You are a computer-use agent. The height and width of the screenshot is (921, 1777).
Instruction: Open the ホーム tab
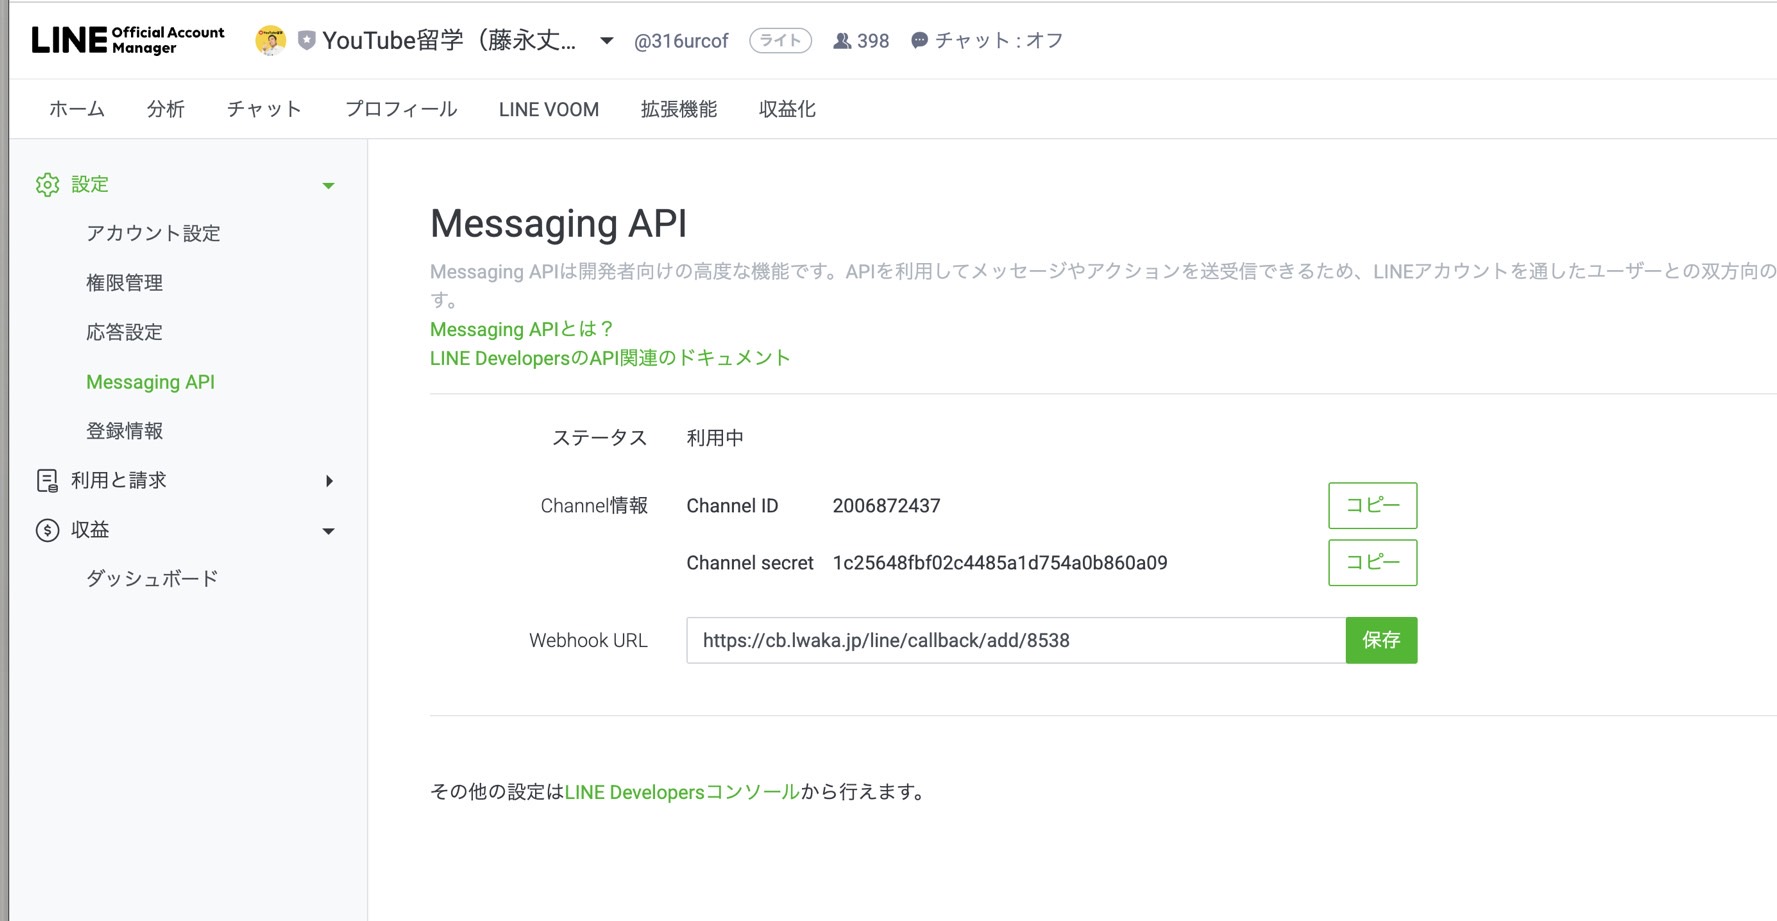point(77,109)
